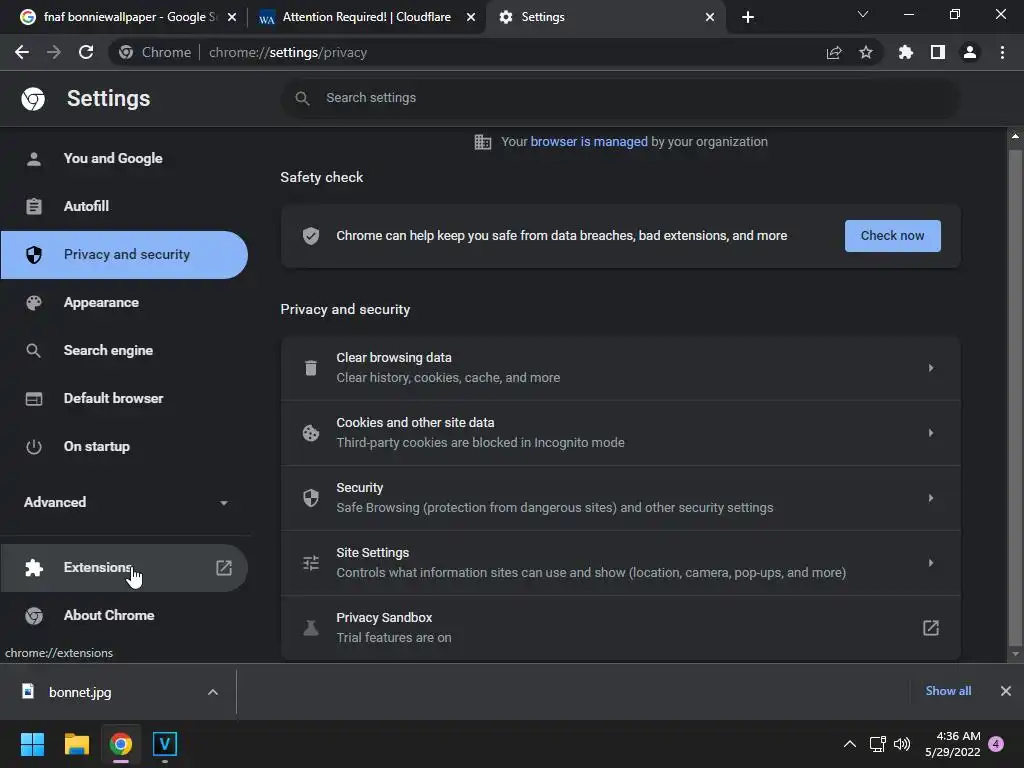
Task: Reload the Settings page
Action: (86, 52)
